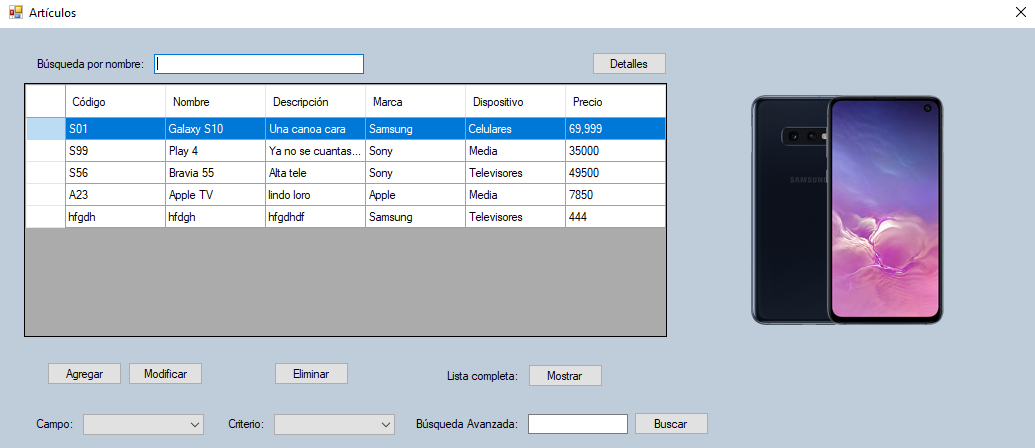Select the 'Una canoa cara' description cell
The image size is (1035, 448).
pyautogui.click(x=316, y=129)
